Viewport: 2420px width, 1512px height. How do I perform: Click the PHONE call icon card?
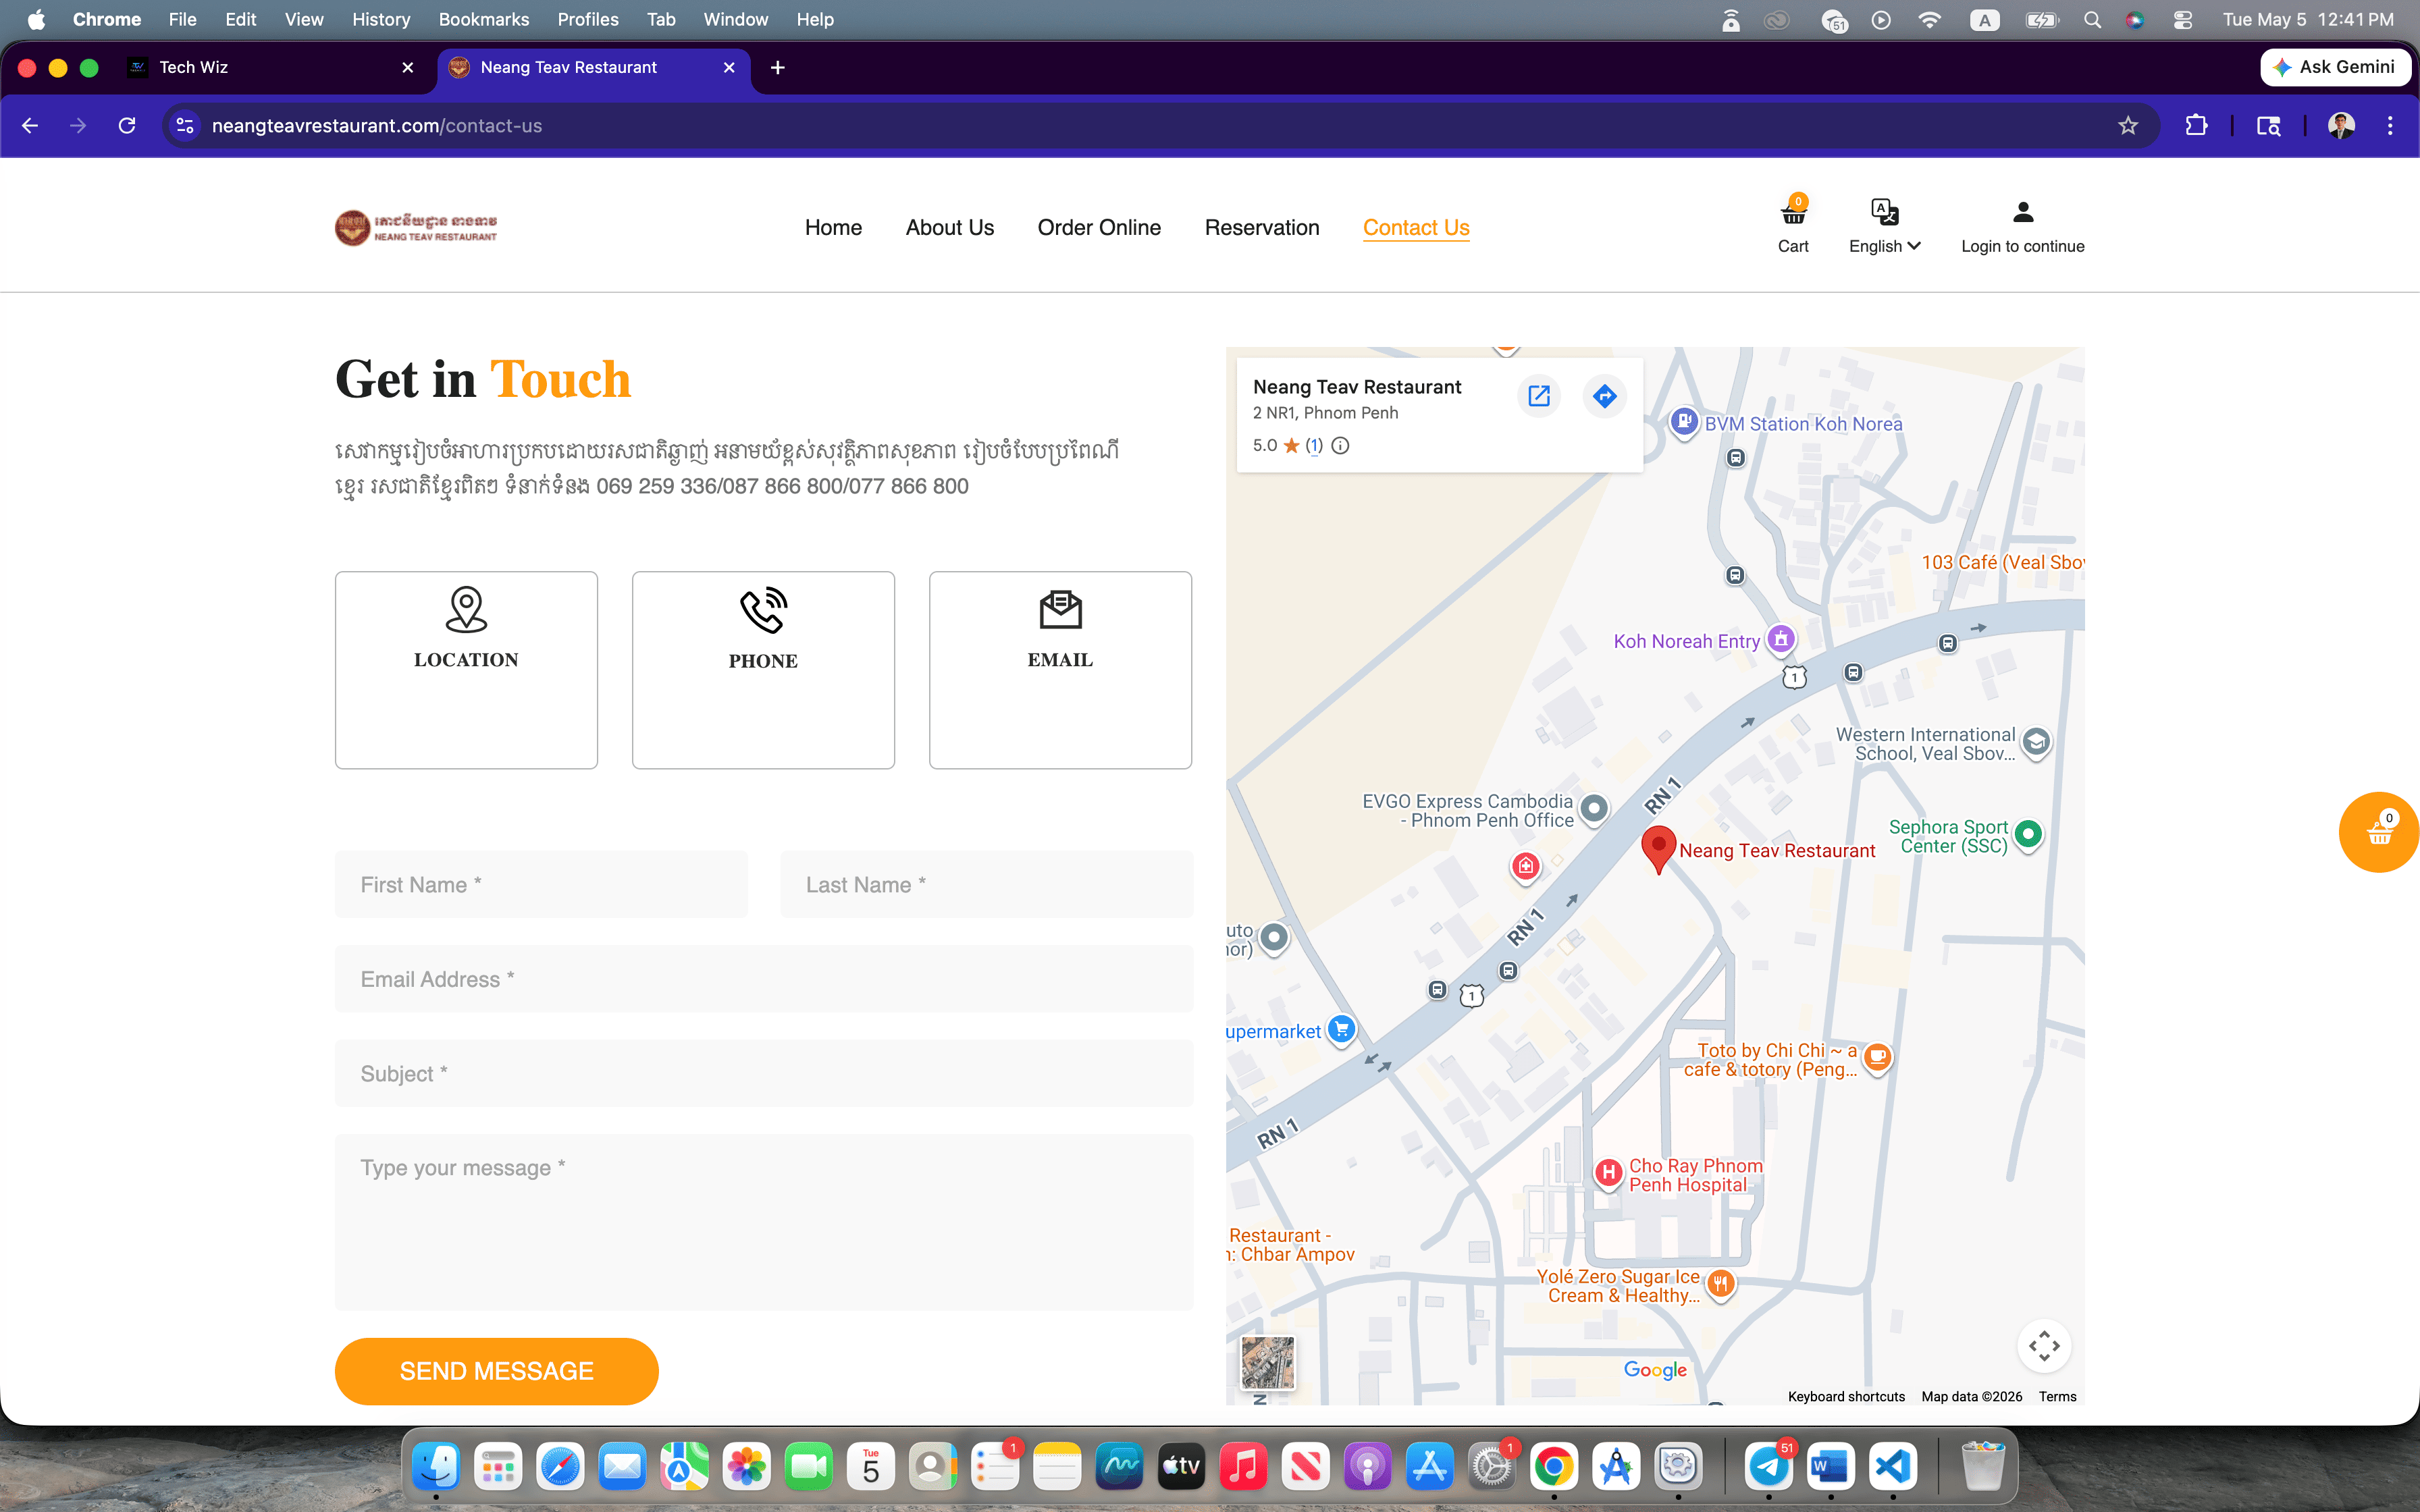(x=763, y=669)
